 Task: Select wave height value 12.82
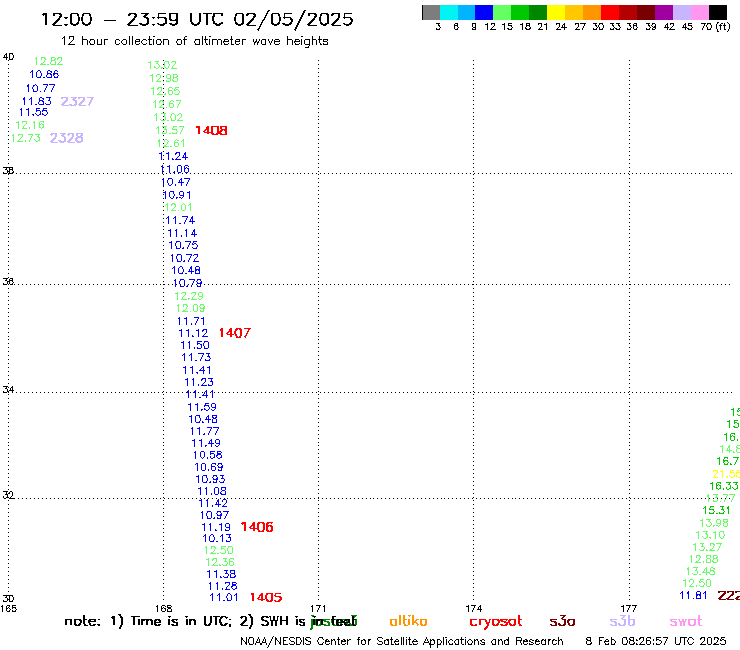point(48,61)
